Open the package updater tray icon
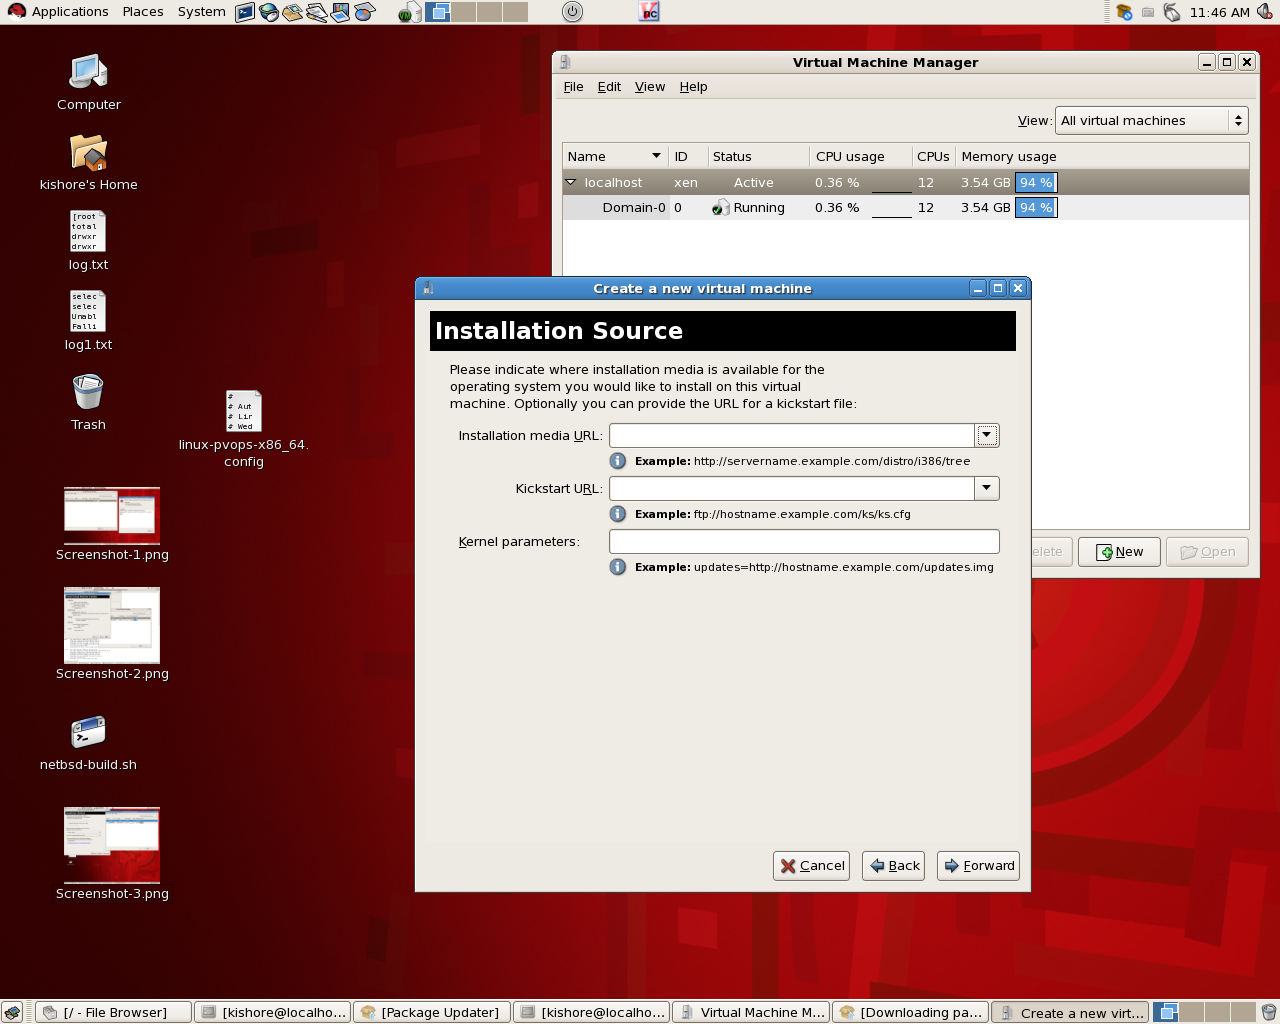 pyautogui.click(x=1124, y=12)
